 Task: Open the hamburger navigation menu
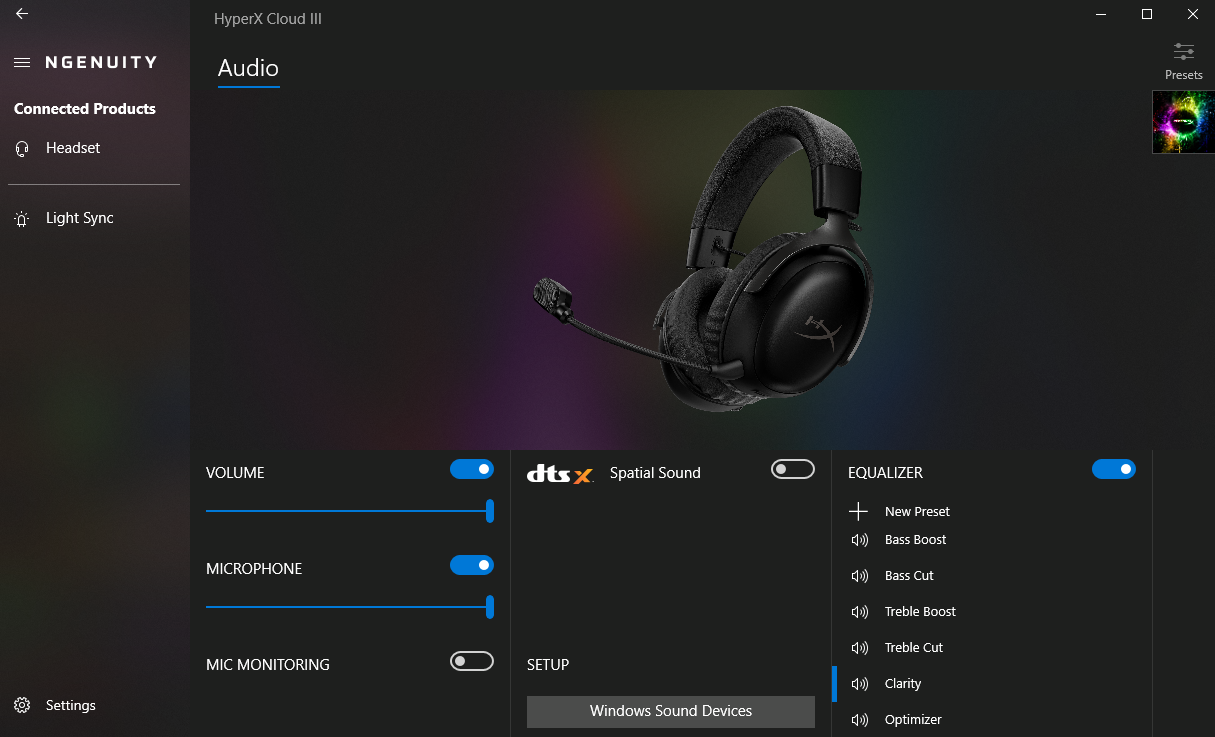click(x=22, y=62)
